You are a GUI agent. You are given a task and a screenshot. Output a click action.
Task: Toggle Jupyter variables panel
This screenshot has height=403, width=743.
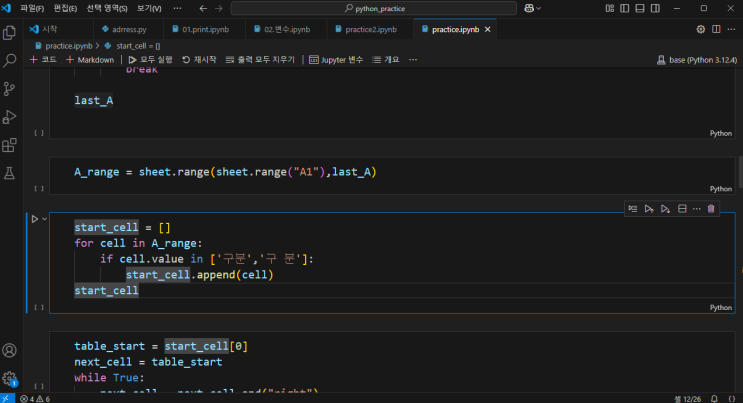(x=336, y=60)
